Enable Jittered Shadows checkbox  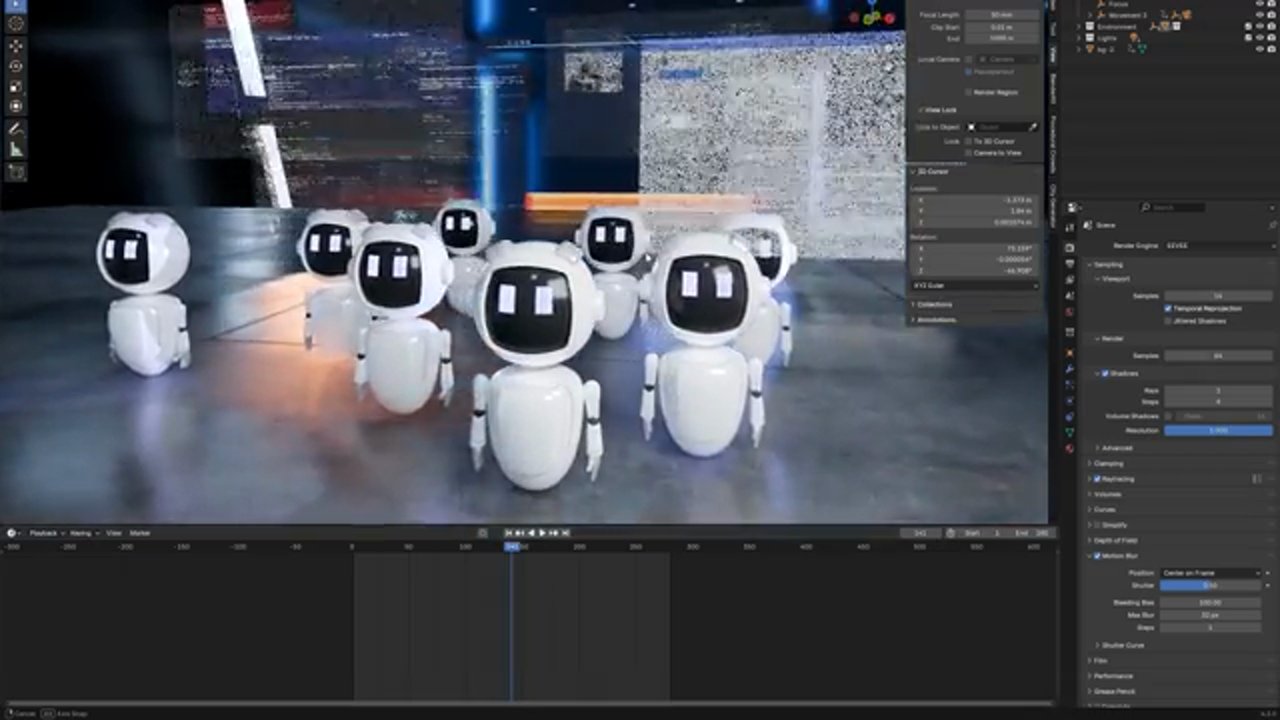[1168, 321]
